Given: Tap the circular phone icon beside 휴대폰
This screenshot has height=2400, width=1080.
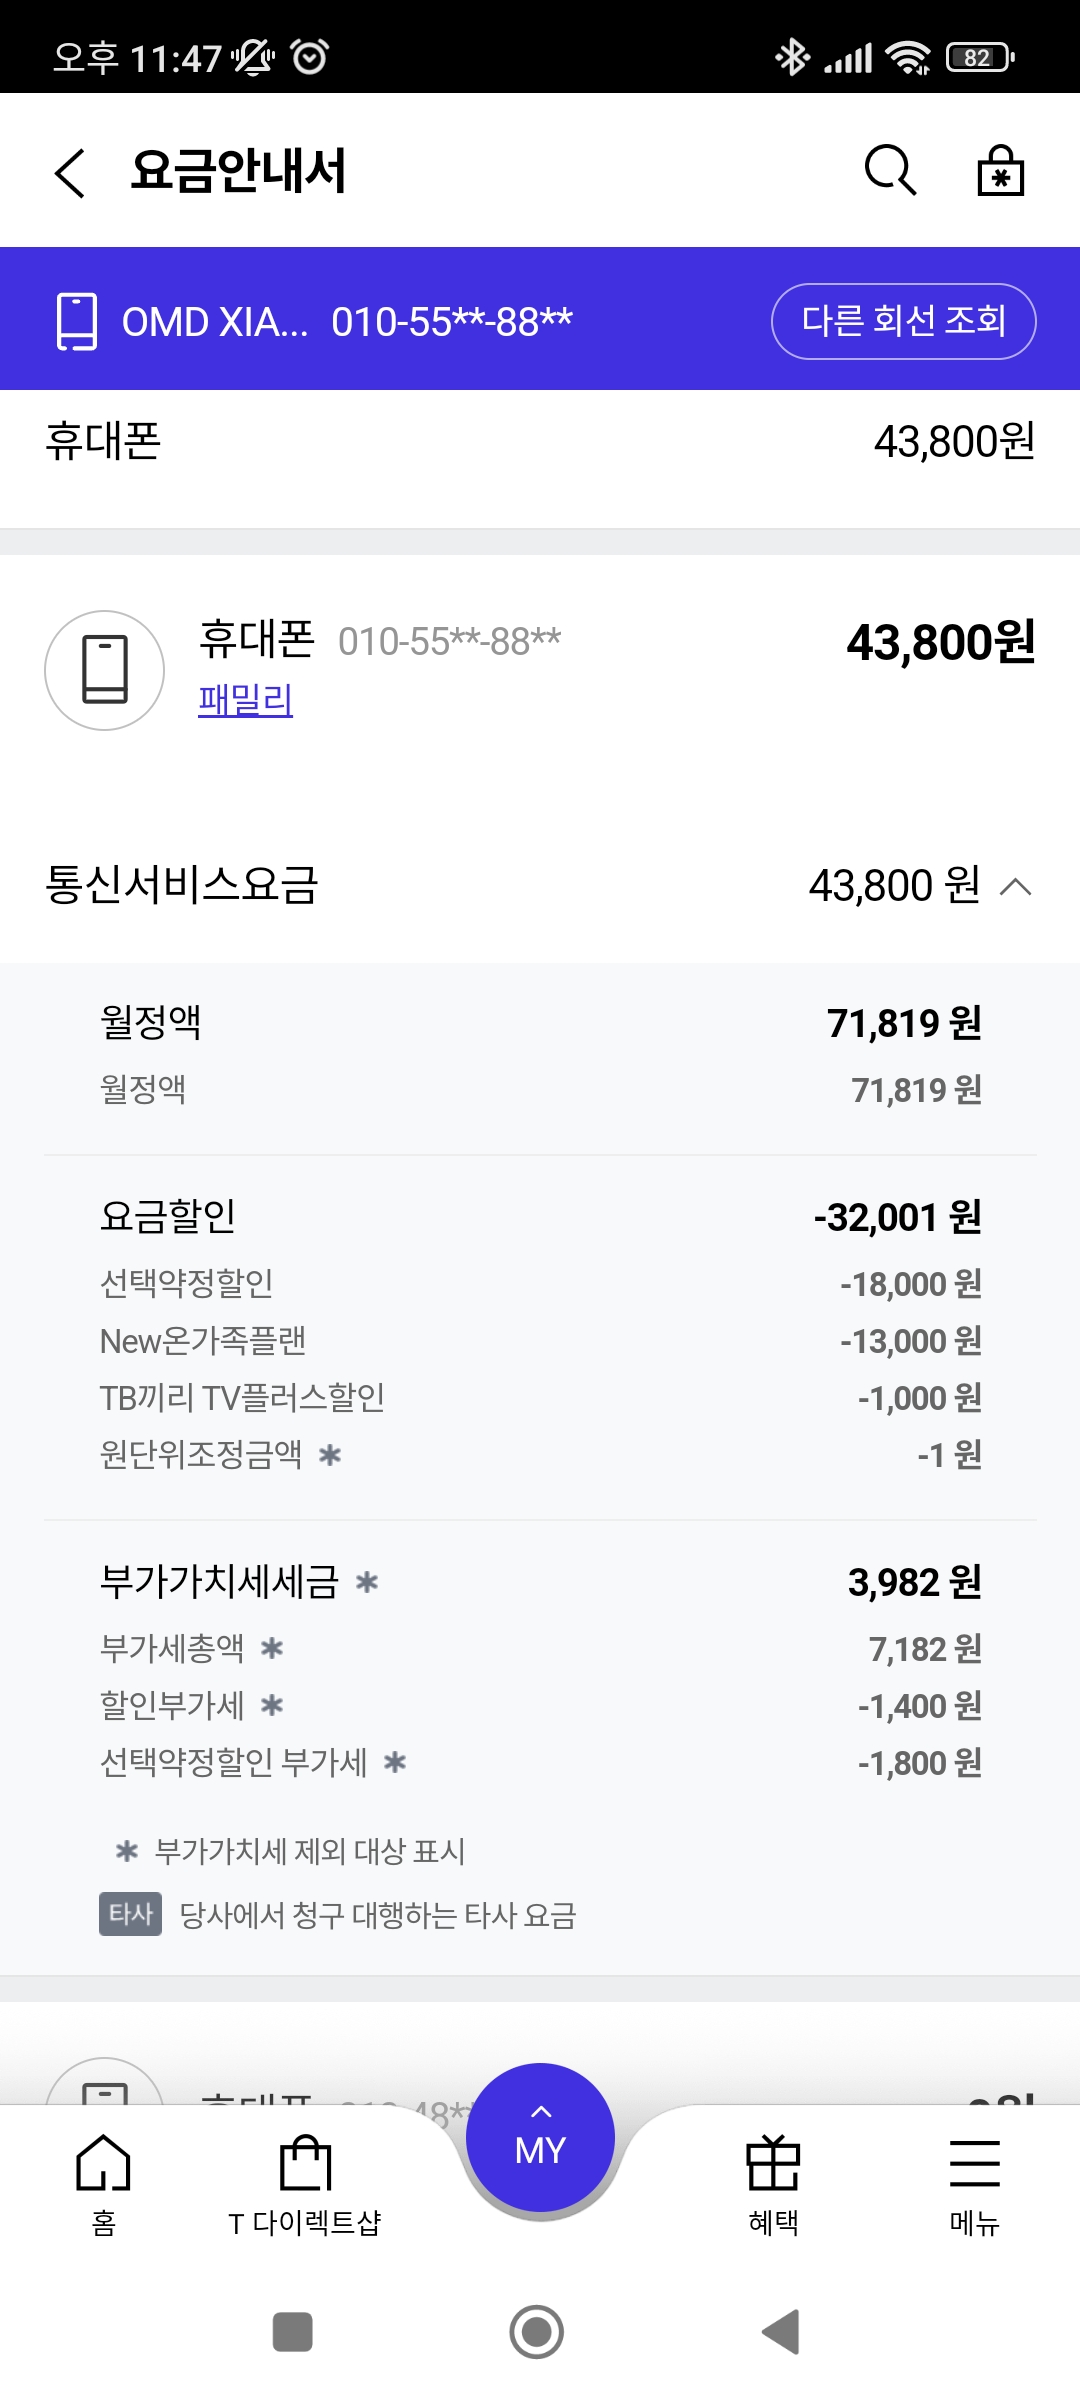Looking at the screenshot, I should coord(105,670).
